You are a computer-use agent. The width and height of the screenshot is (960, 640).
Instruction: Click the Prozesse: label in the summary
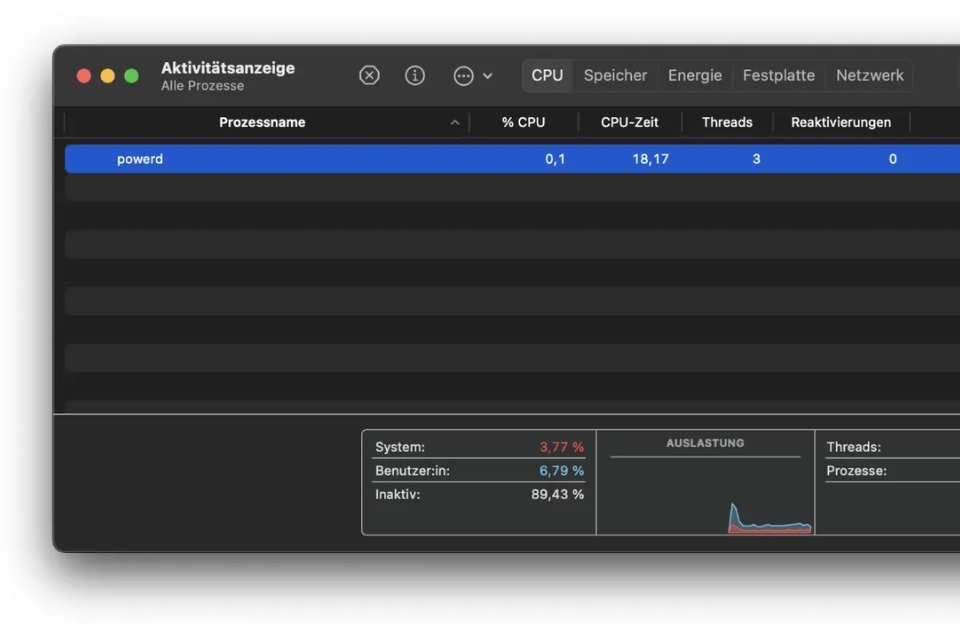857,471
